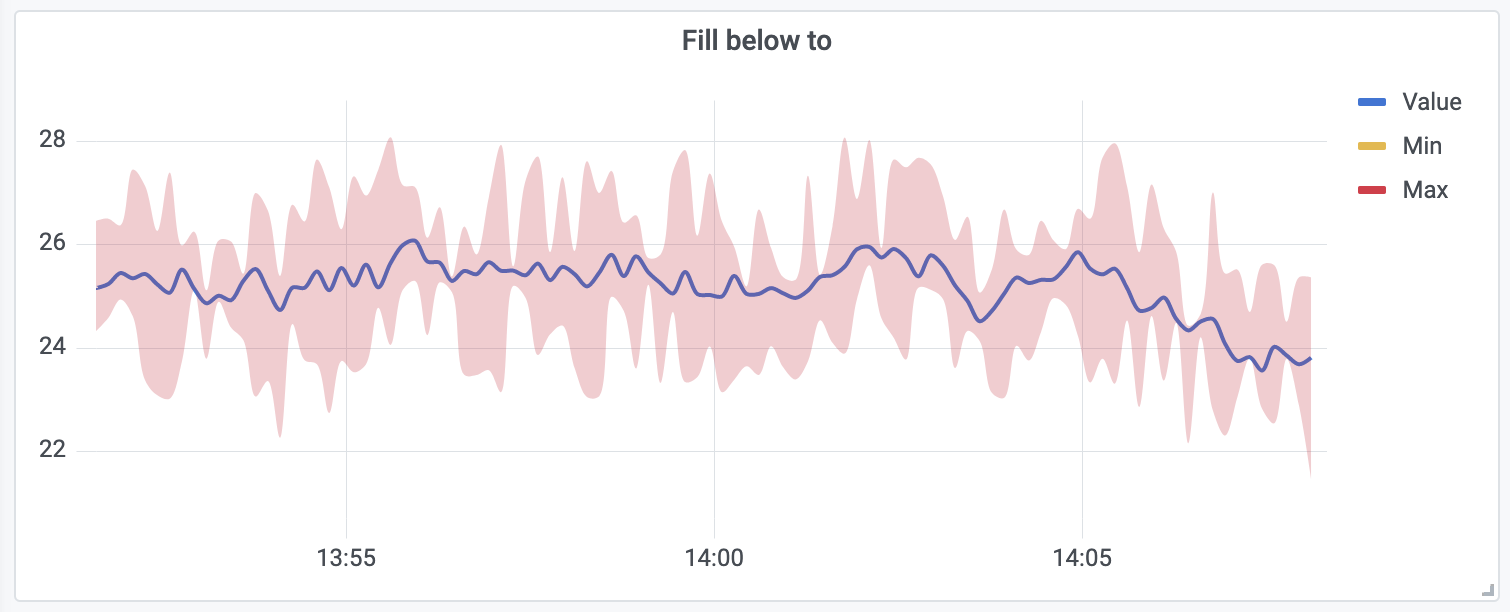Click the left starting point of the Value line
The image size is (1510, 612).
tap(97, 288)
